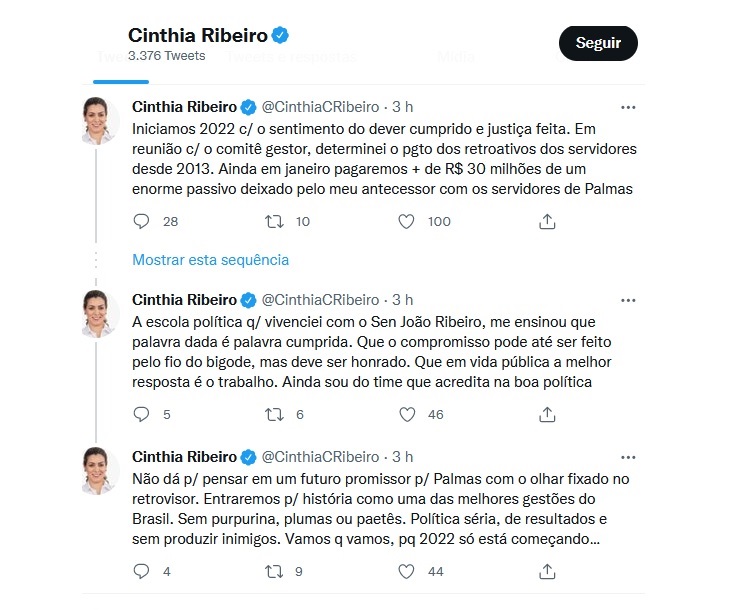The image size is (756, 612).
Task: Like the tweet with 44 likes
Action: pyautogui.click(x=406, y=572)
